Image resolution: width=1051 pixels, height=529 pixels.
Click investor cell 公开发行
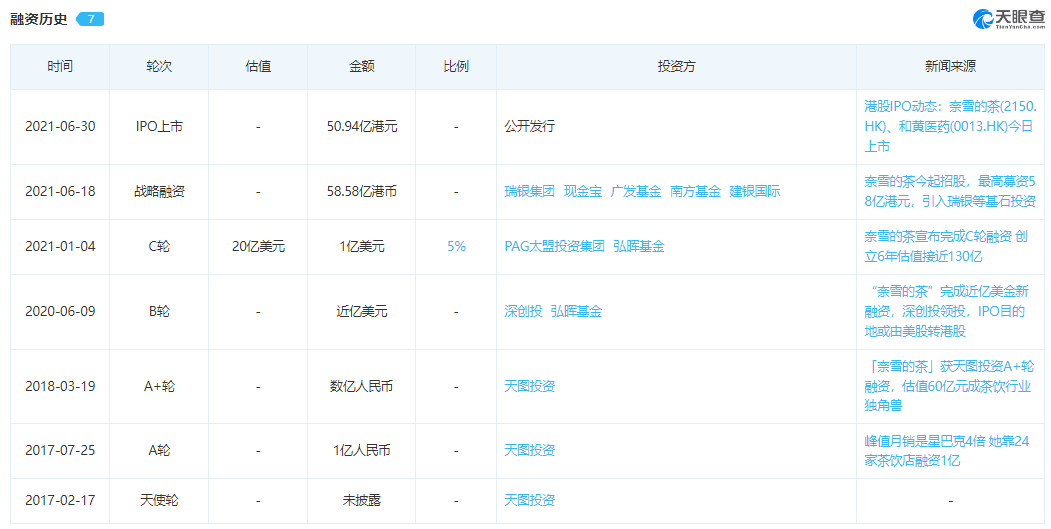(530, 127)
